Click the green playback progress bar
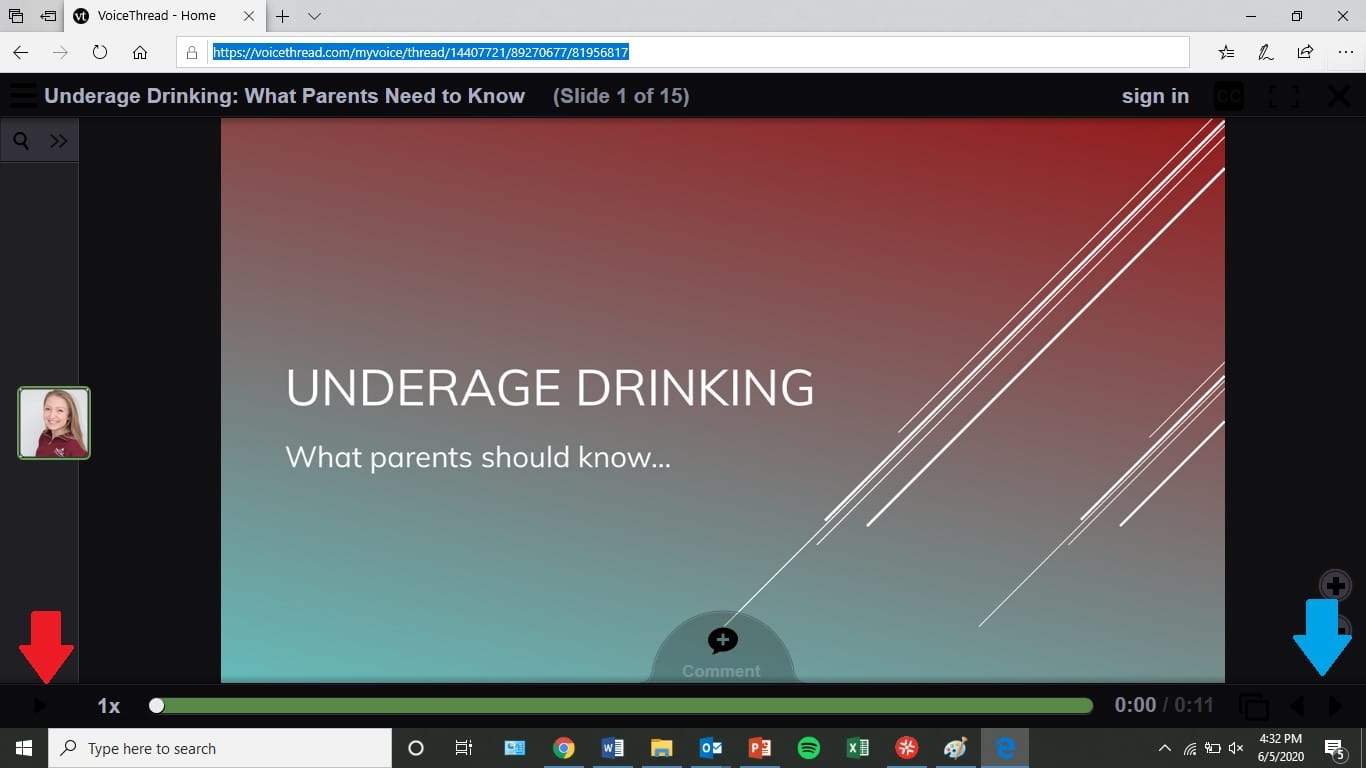 click(620, 706)
